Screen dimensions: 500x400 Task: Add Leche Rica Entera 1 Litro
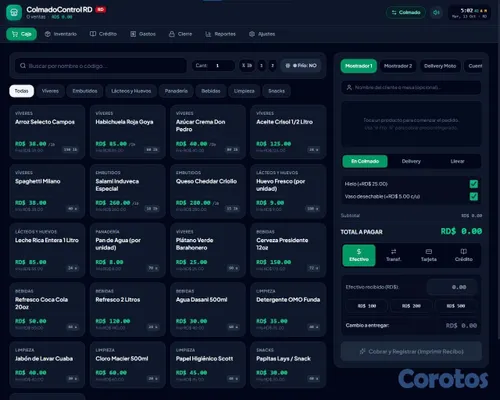click(47, 250)
